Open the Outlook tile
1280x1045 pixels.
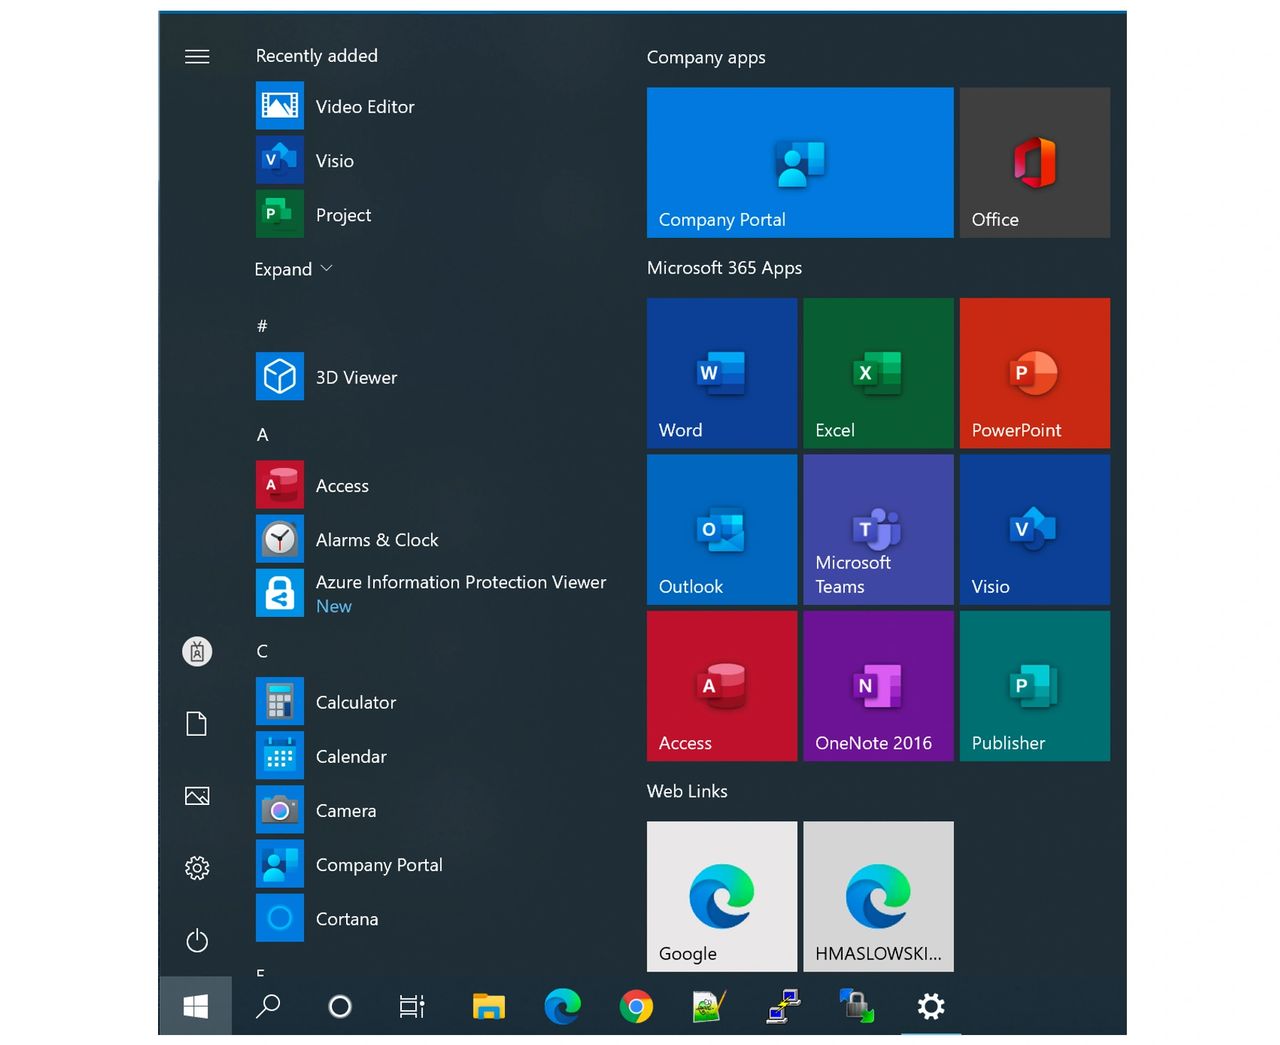click(721, 529)
